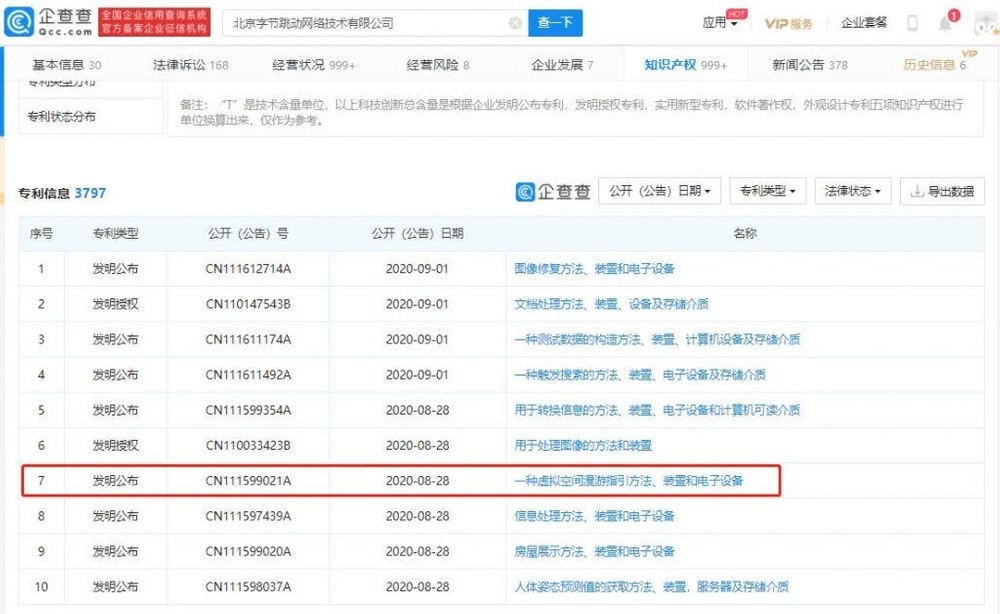Open patent 一种测试数据的构造方法 link

[x=657, y=339]
